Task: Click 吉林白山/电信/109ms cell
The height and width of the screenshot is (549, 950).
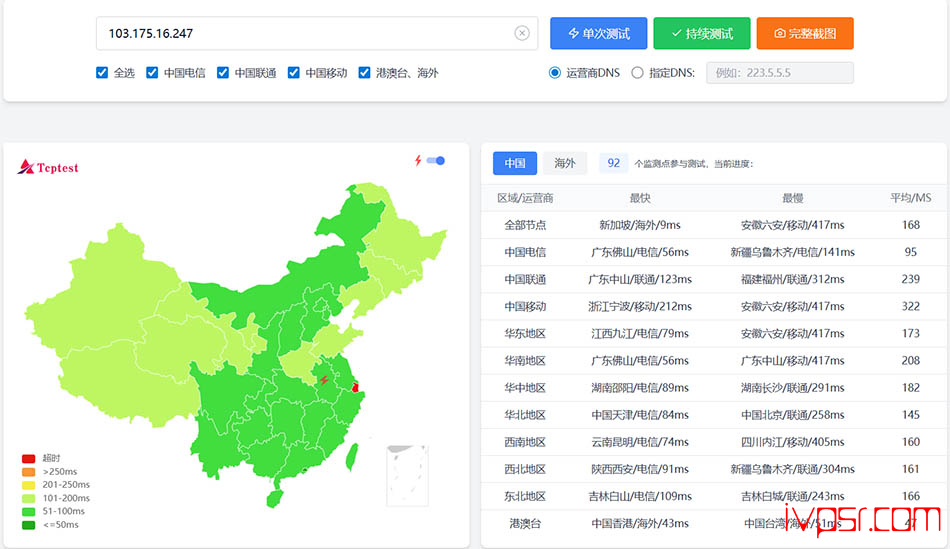Action: click(640, 496)
